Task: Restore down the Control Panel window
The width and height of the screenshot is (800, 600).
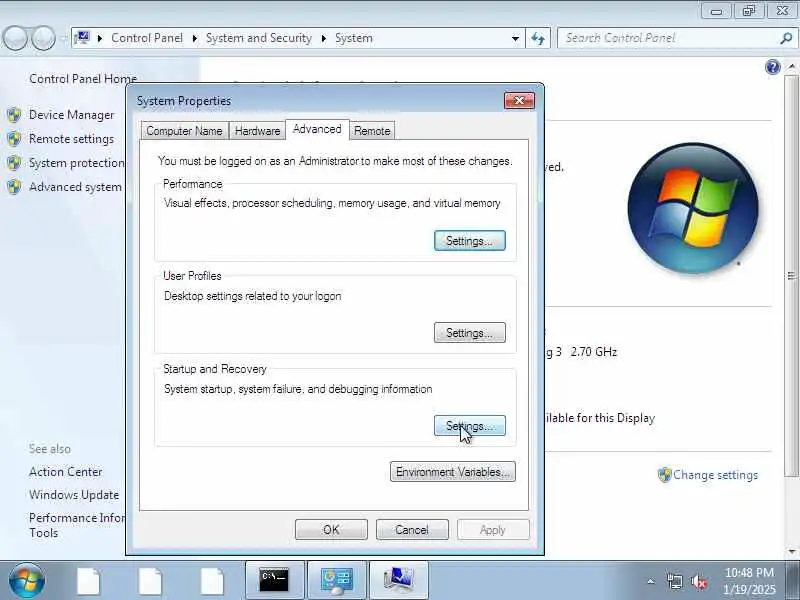Action: coord(748,11)
